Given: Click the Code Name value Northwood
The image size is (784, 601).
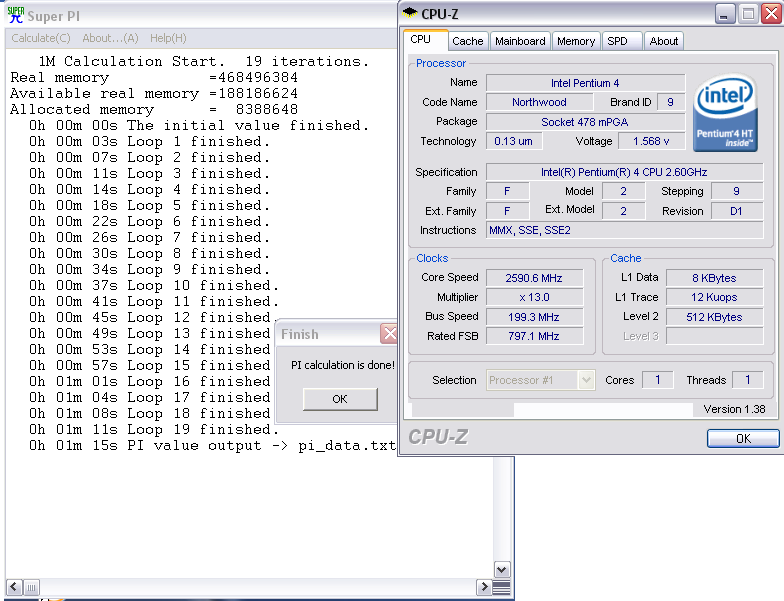Looking at the screenshot, I should [539, 102].
